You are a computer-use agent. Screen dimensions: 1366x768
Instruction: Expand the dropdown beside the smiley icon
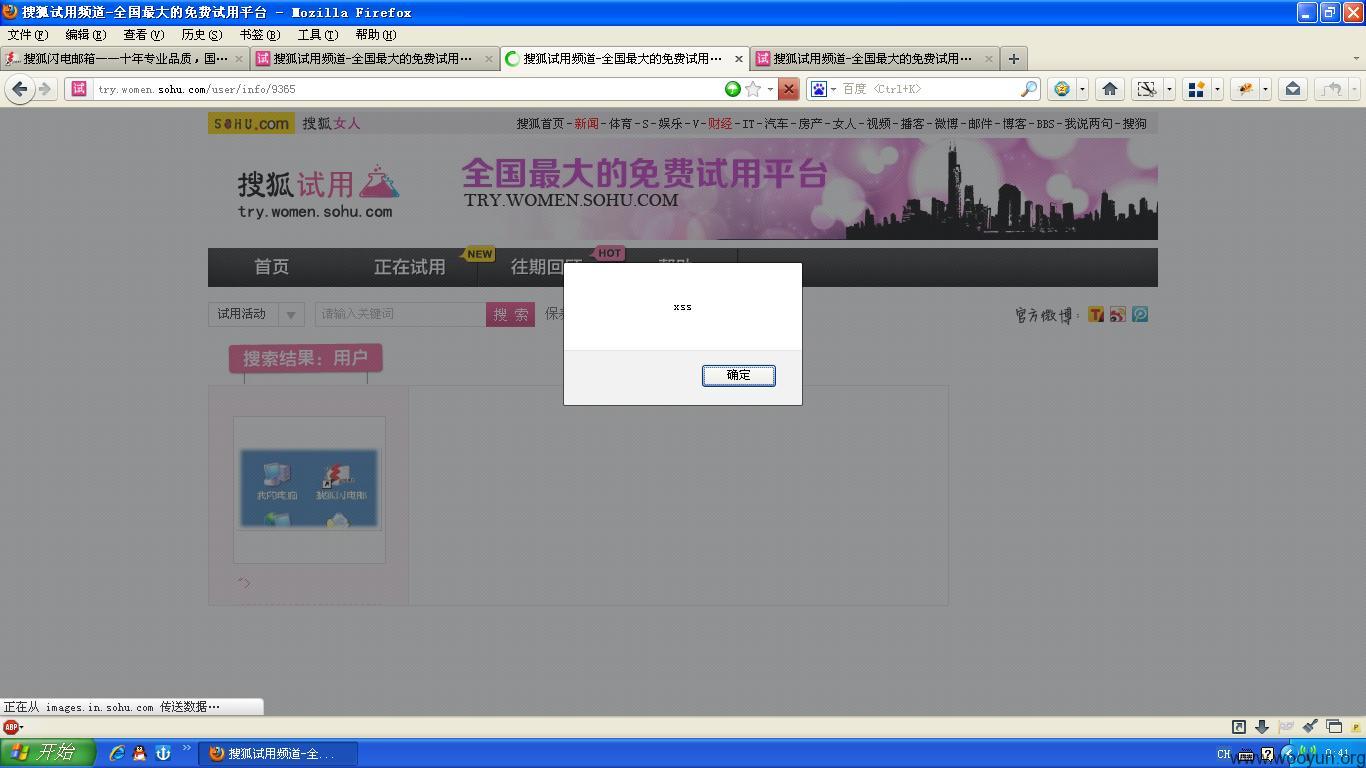tap(1082, 89)
